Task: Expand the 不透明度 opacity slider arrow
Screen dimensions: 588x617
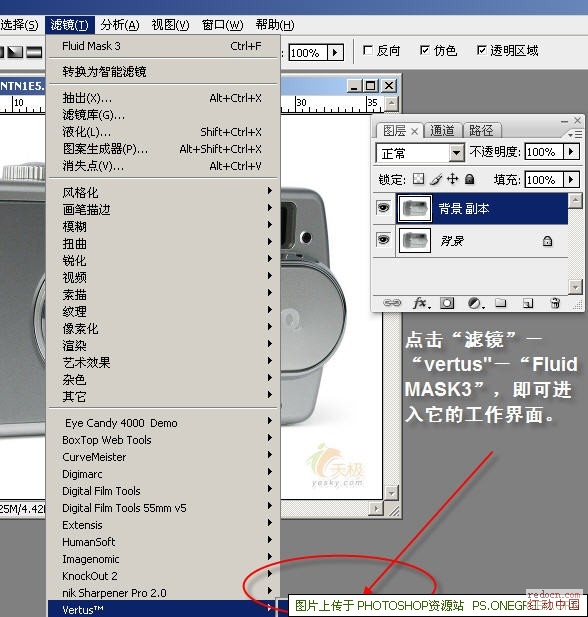Action: [571, 151]
